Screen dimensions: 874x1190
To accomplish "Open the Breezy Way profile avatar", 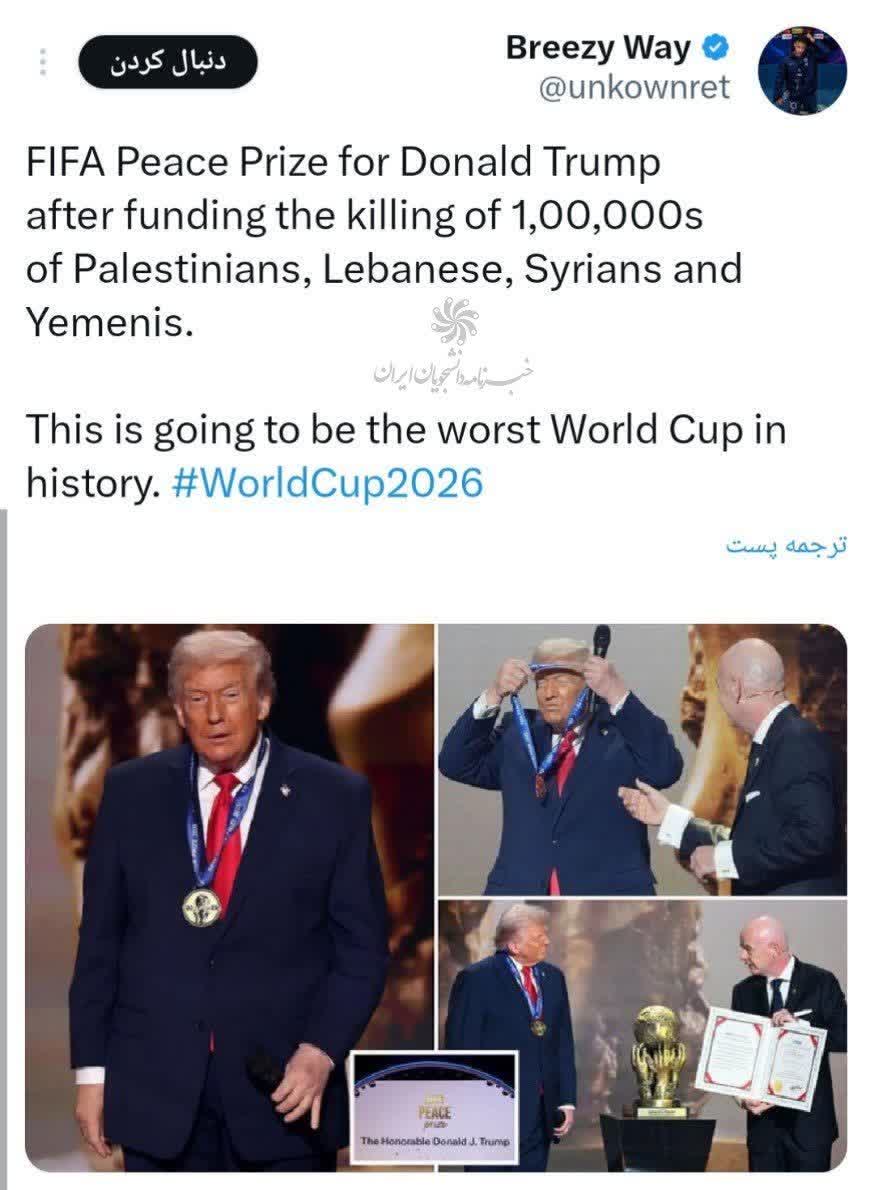I will tap(802, 71).
